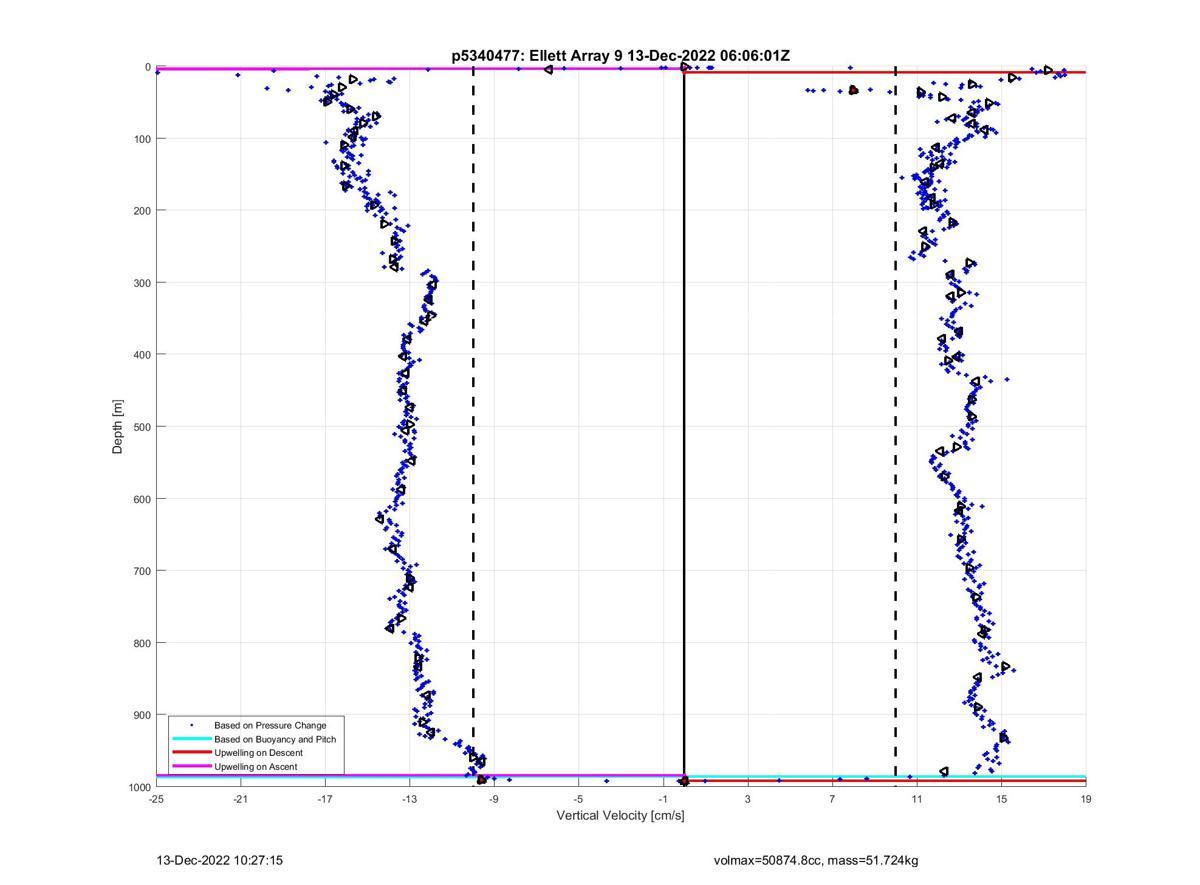Click the x-axis tick label 19
Image resolution: width=1200 pixels, height=885 pixels.
(1086, 800)
